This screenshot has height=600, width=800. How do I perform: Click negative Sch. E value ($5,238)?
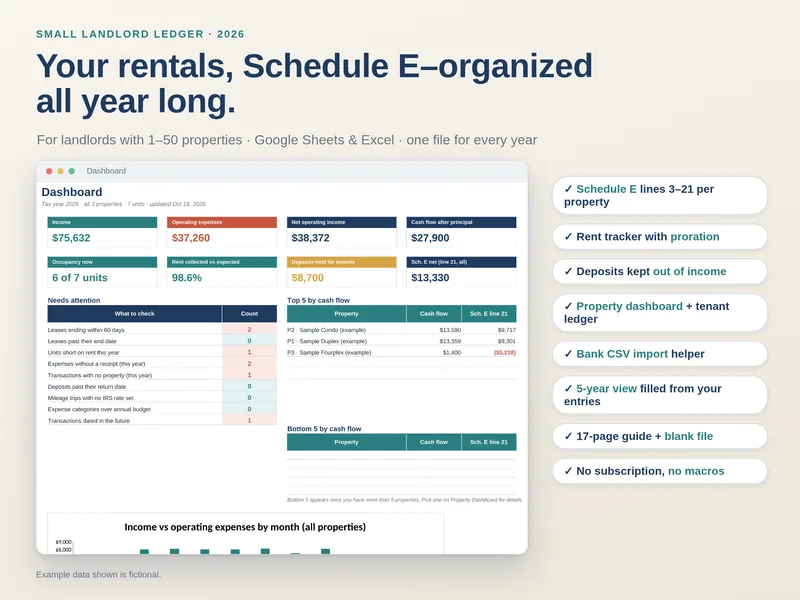[505, 353]
